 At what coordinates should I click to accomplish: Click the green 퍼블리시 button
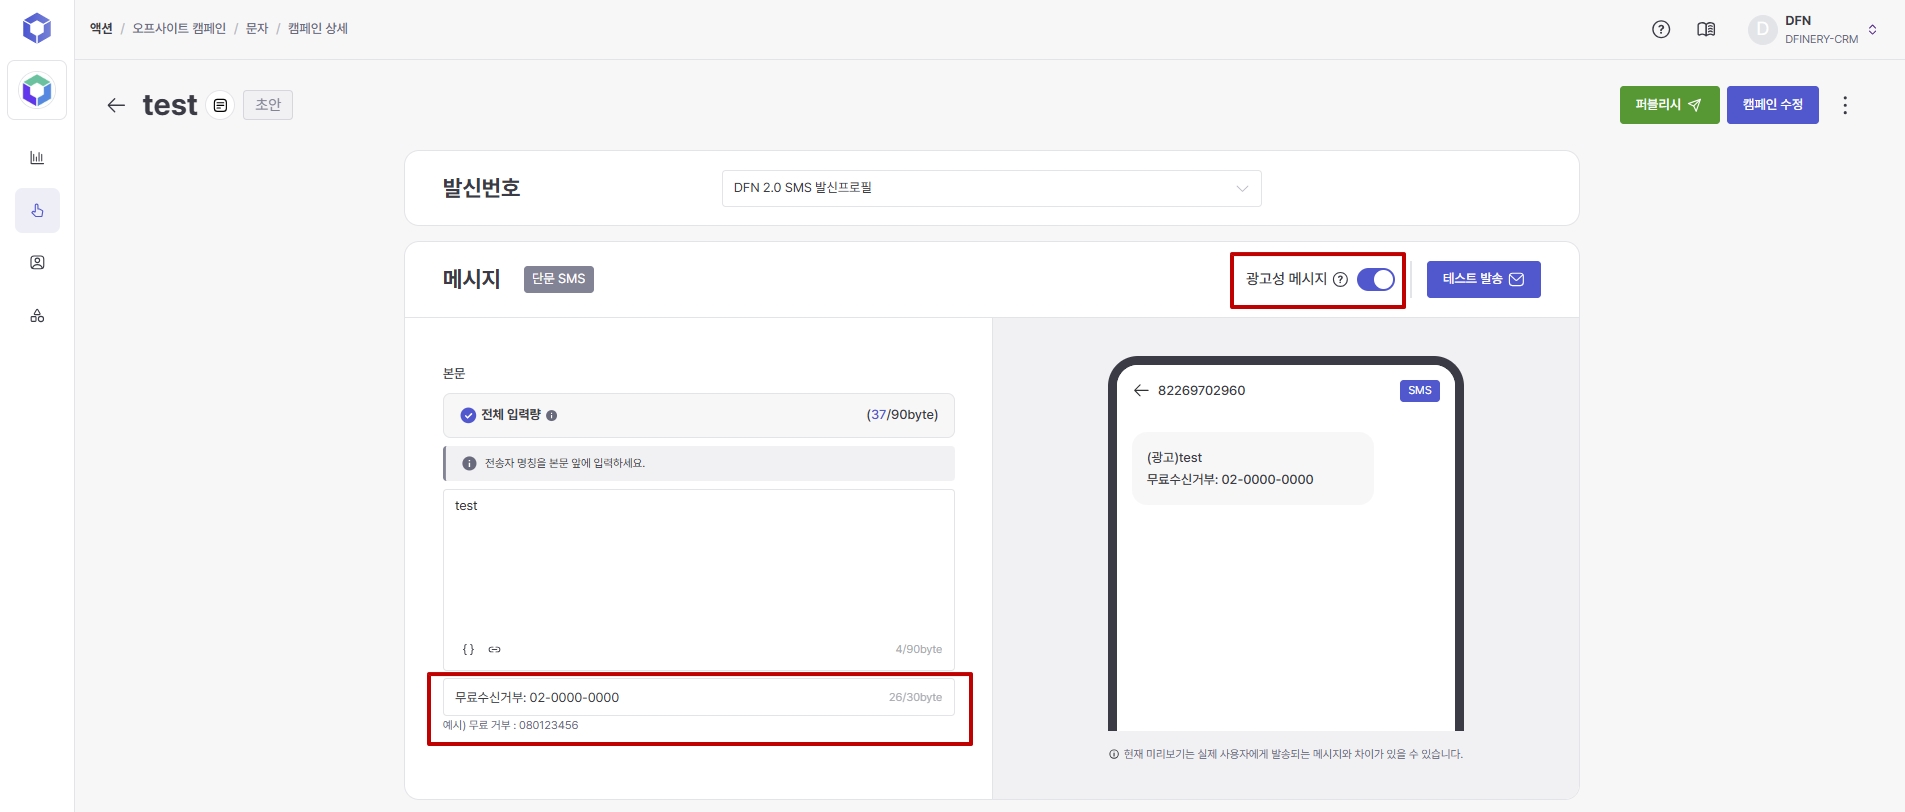1669,105
